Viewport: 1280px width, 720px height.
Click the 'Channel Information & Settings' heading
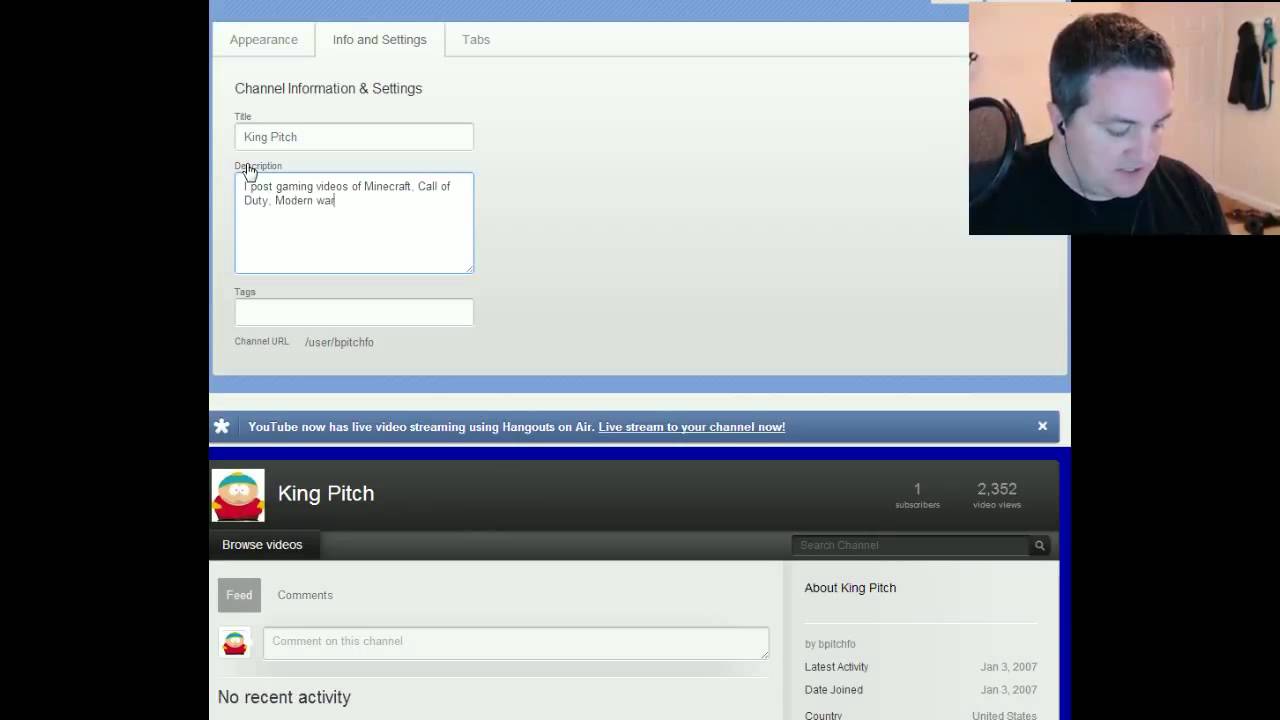[328, 88]
